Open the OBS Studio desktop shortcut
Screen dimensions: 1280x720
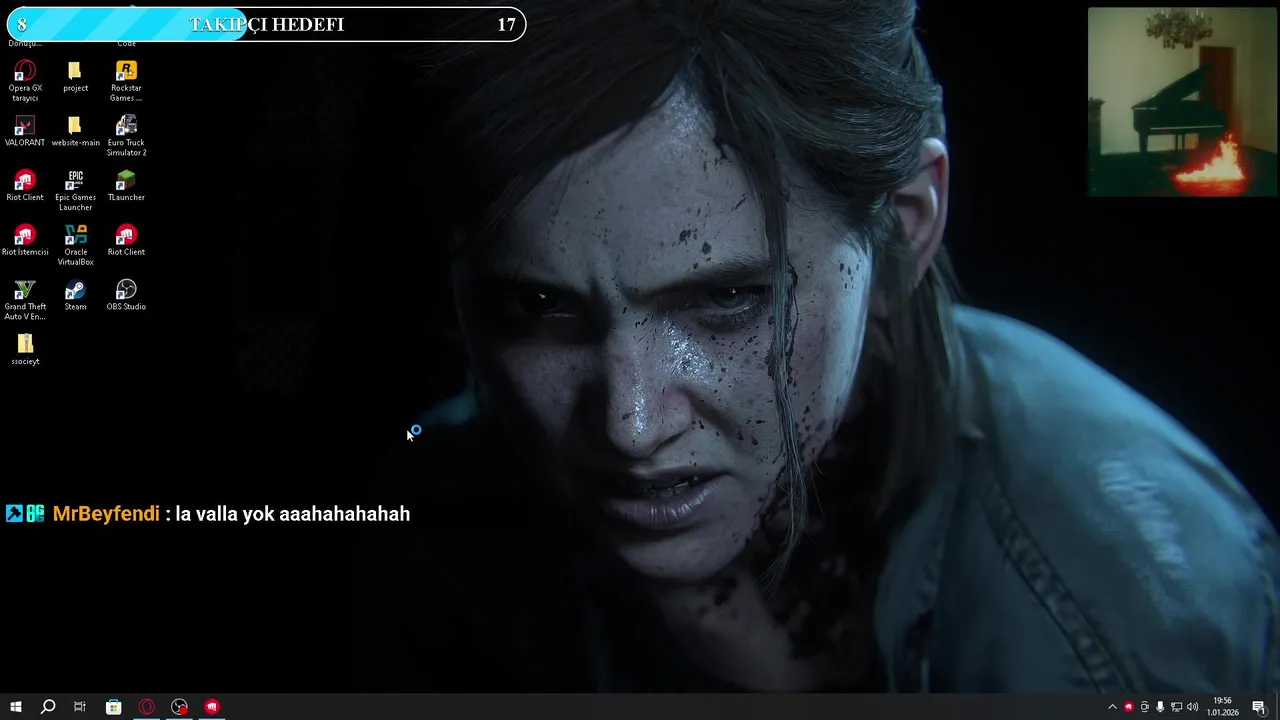[x=126, y=296]
